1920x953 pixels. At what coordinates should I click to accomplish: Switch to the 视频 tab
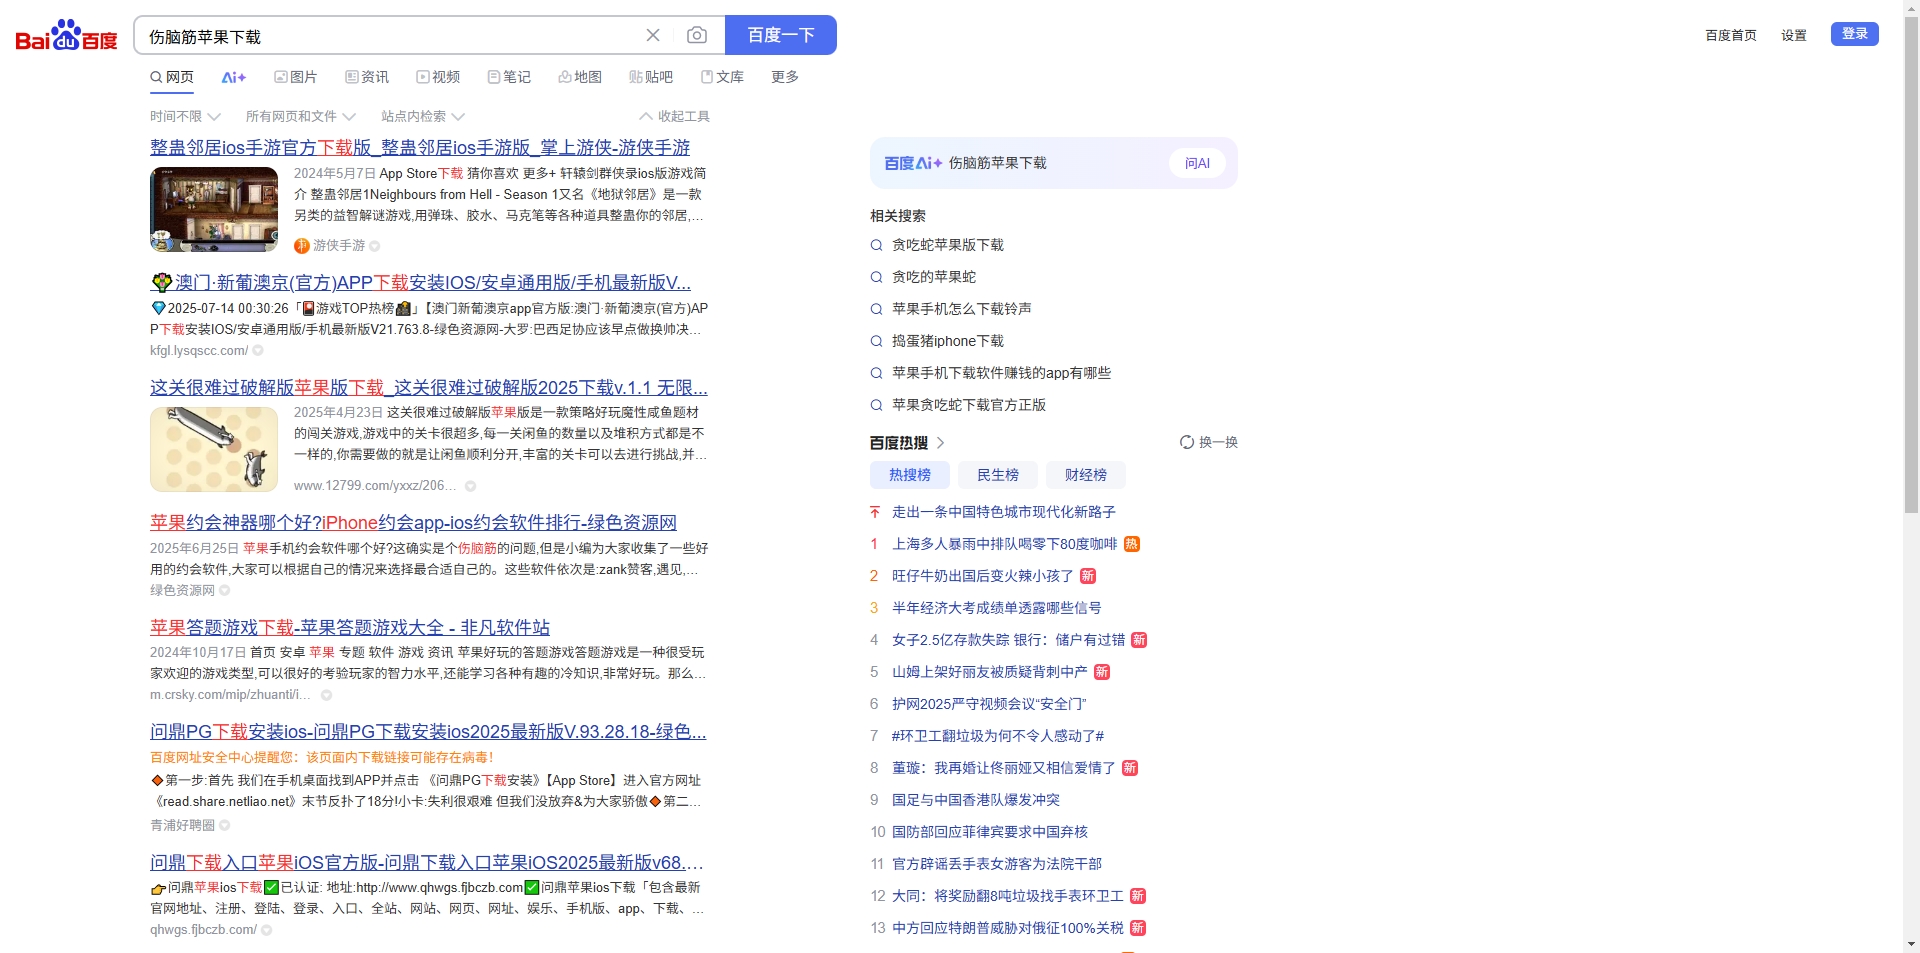[438, 77]
